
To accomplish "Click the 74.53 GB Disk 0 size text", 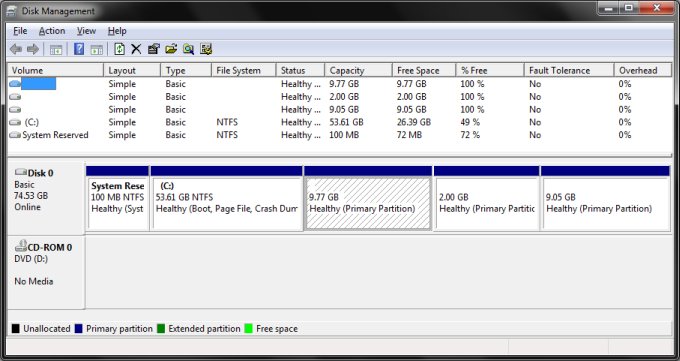I will pos(31,196).
